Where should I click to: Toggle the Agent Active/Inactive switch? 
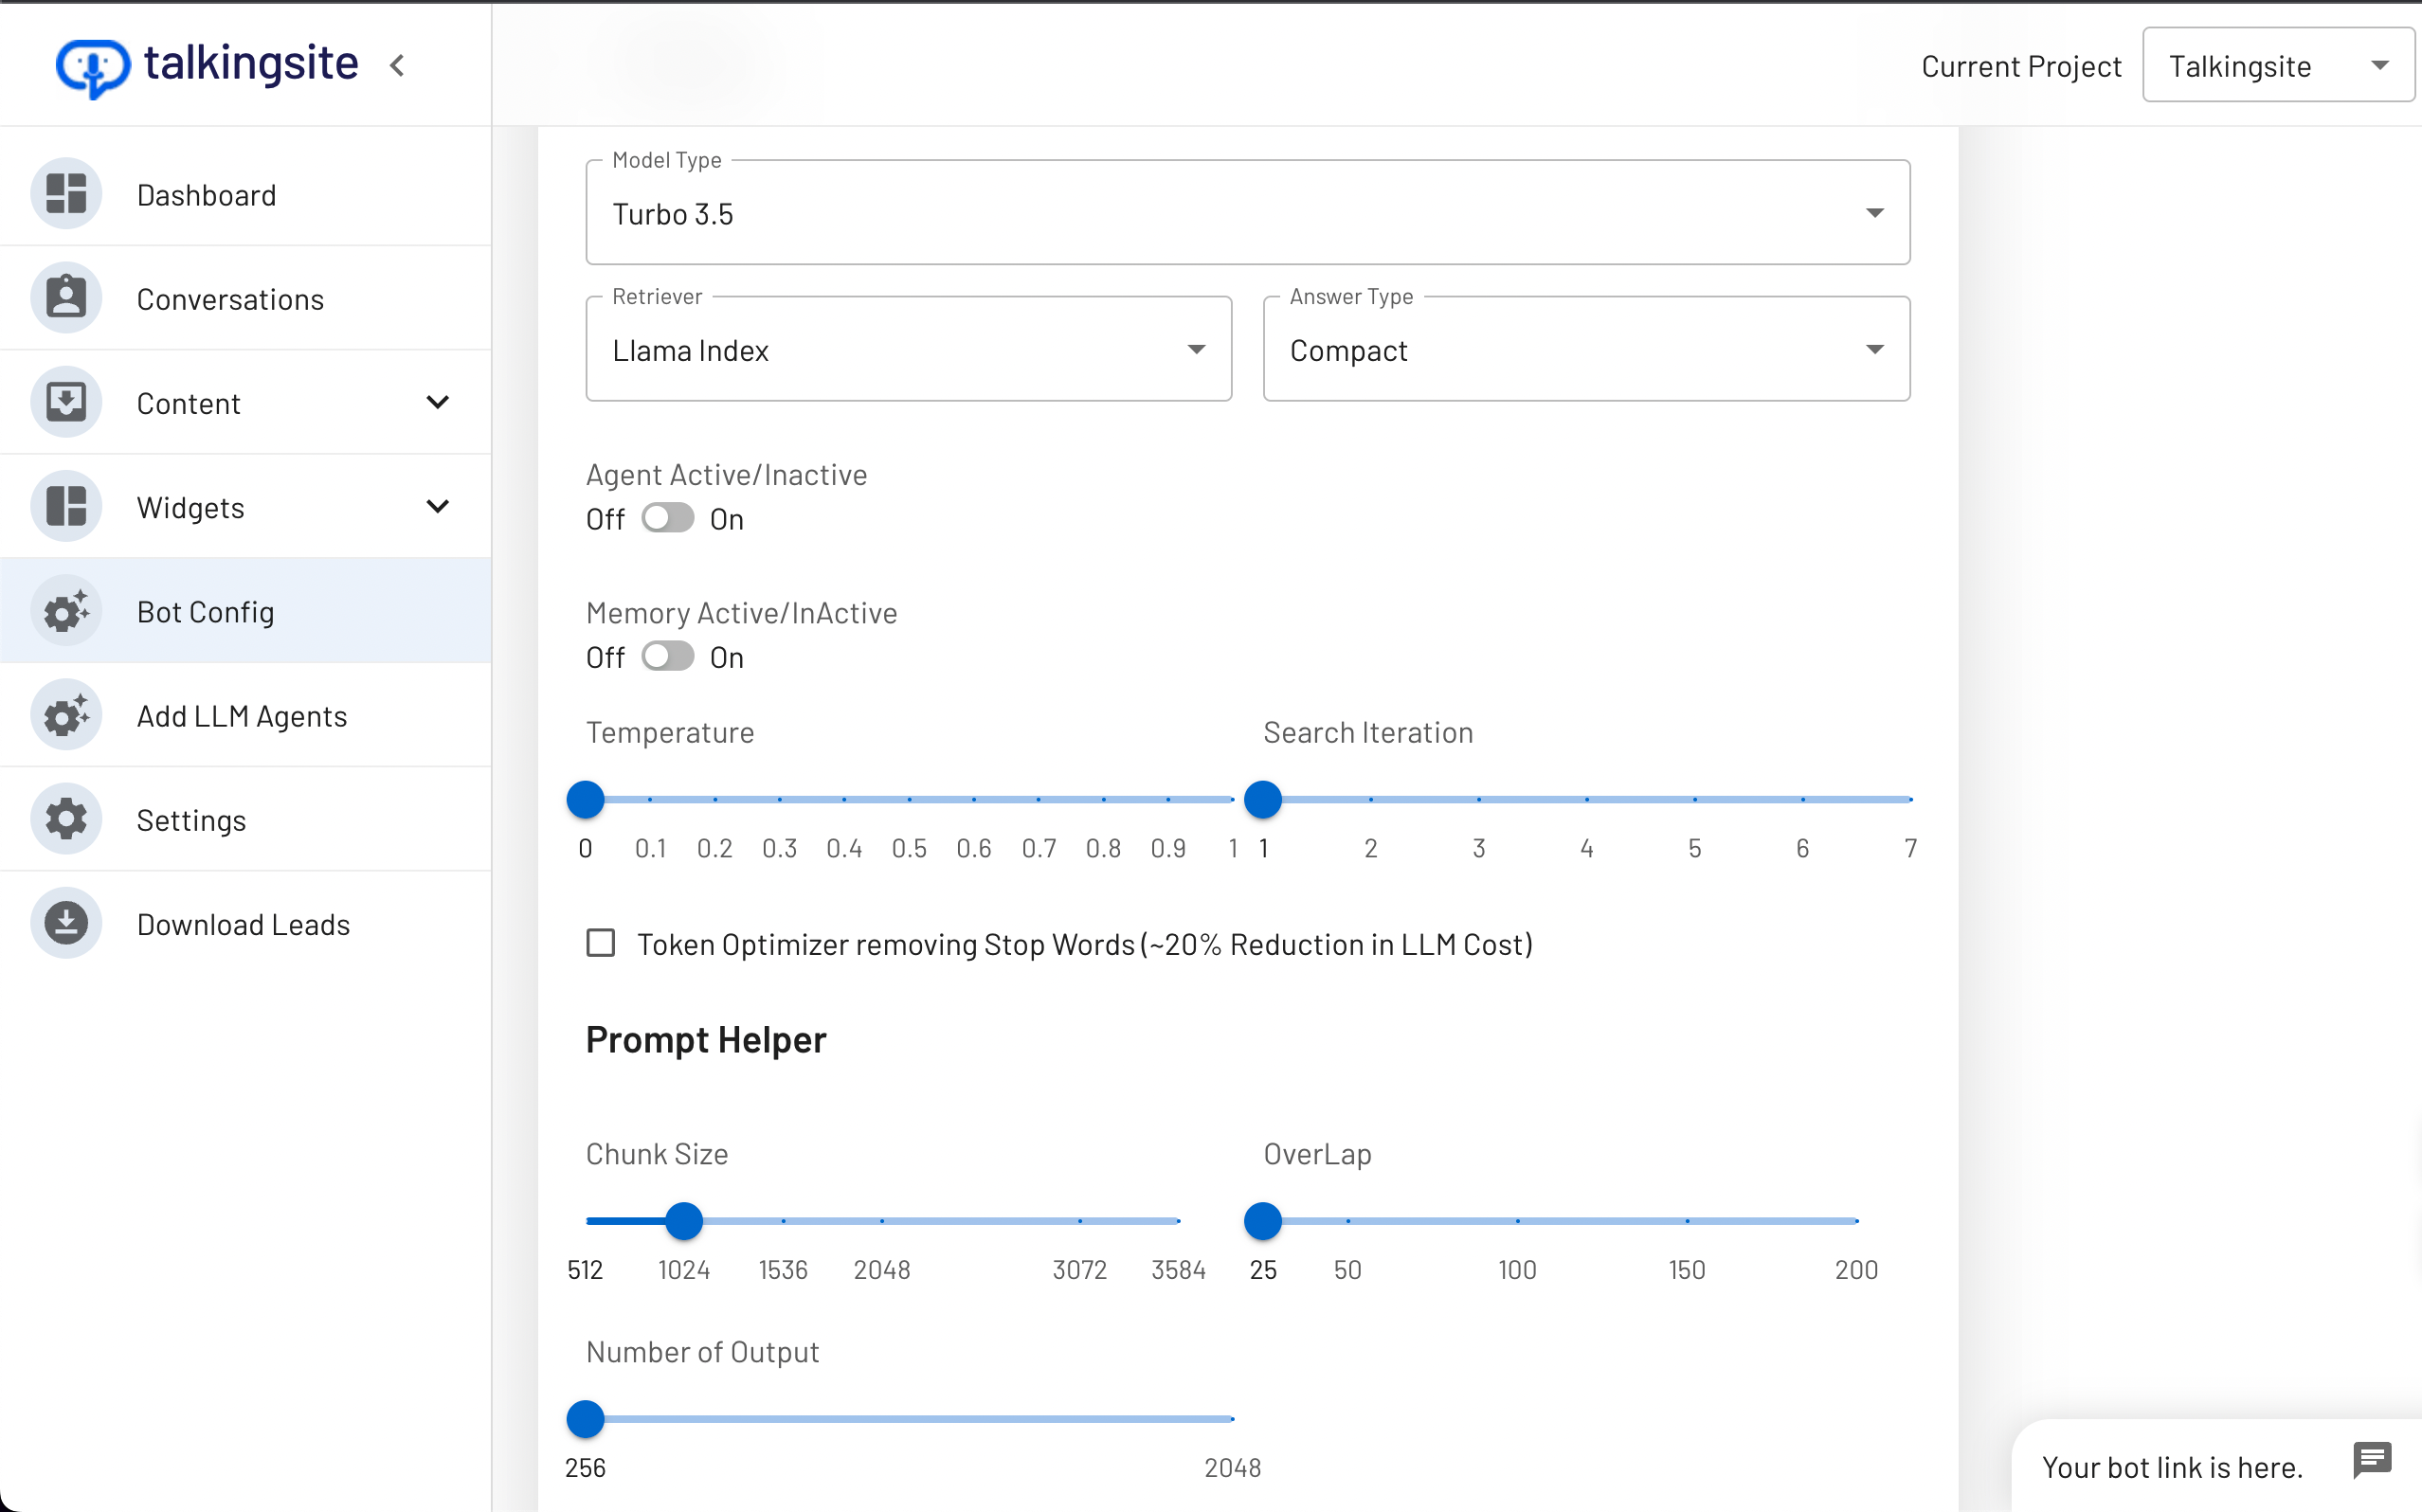coord(667,518)
